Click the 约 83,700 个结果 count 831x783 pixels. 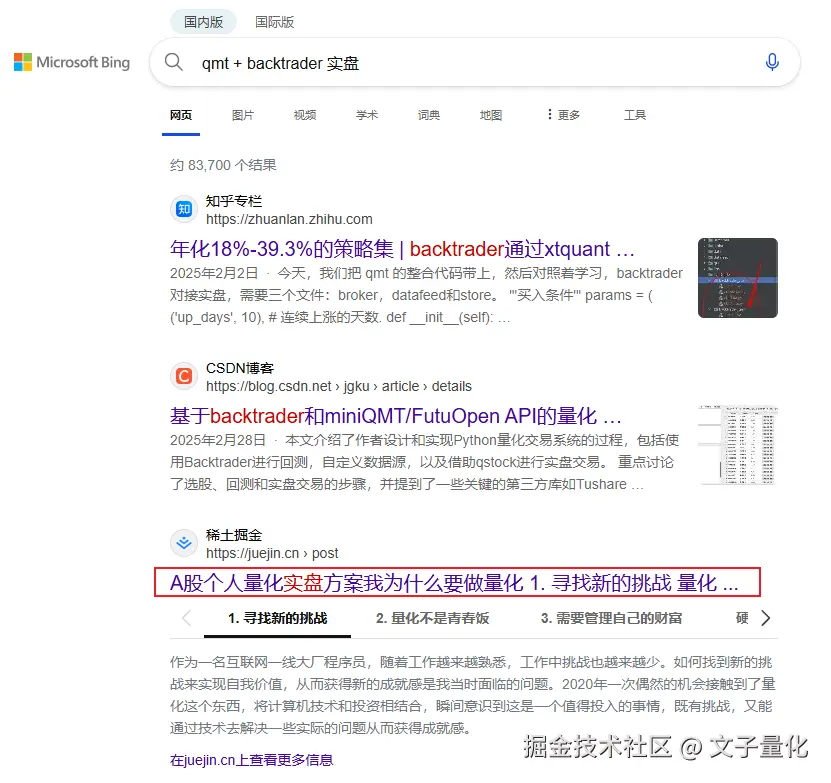[223, 165]
